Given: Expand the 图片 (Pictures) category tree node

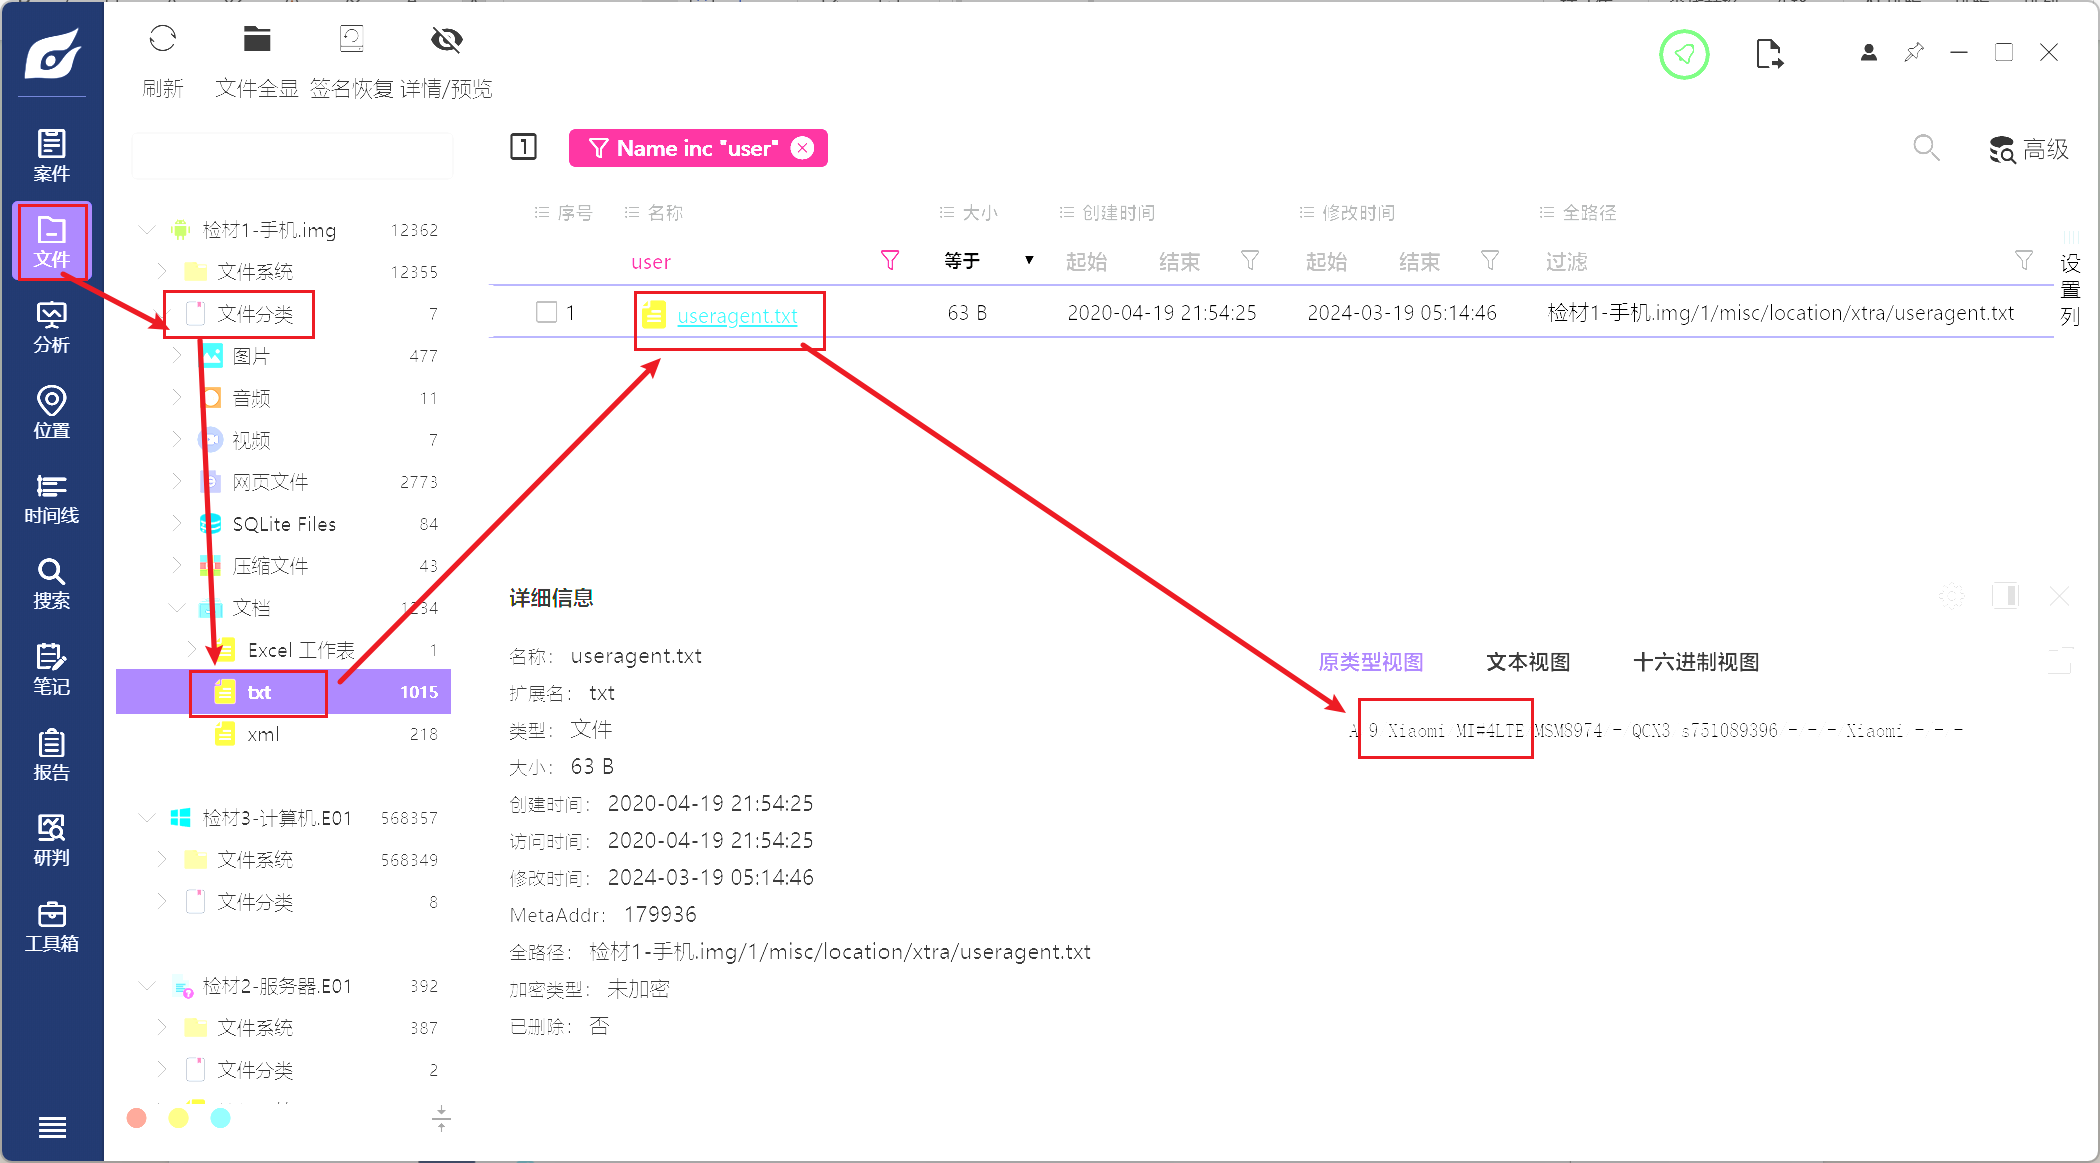Looking at the screenshot, I should (177, 356).
